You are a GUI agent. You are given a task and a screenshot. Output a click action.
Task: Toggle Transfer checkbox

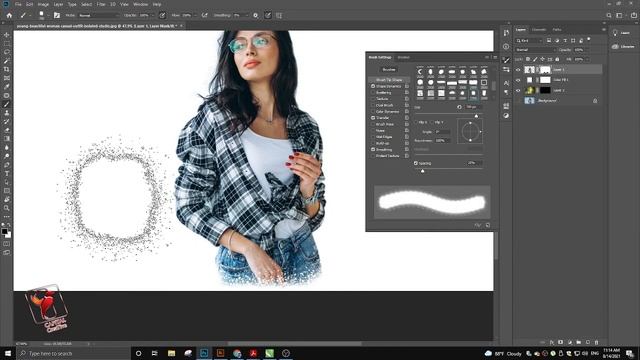[373, 118]
